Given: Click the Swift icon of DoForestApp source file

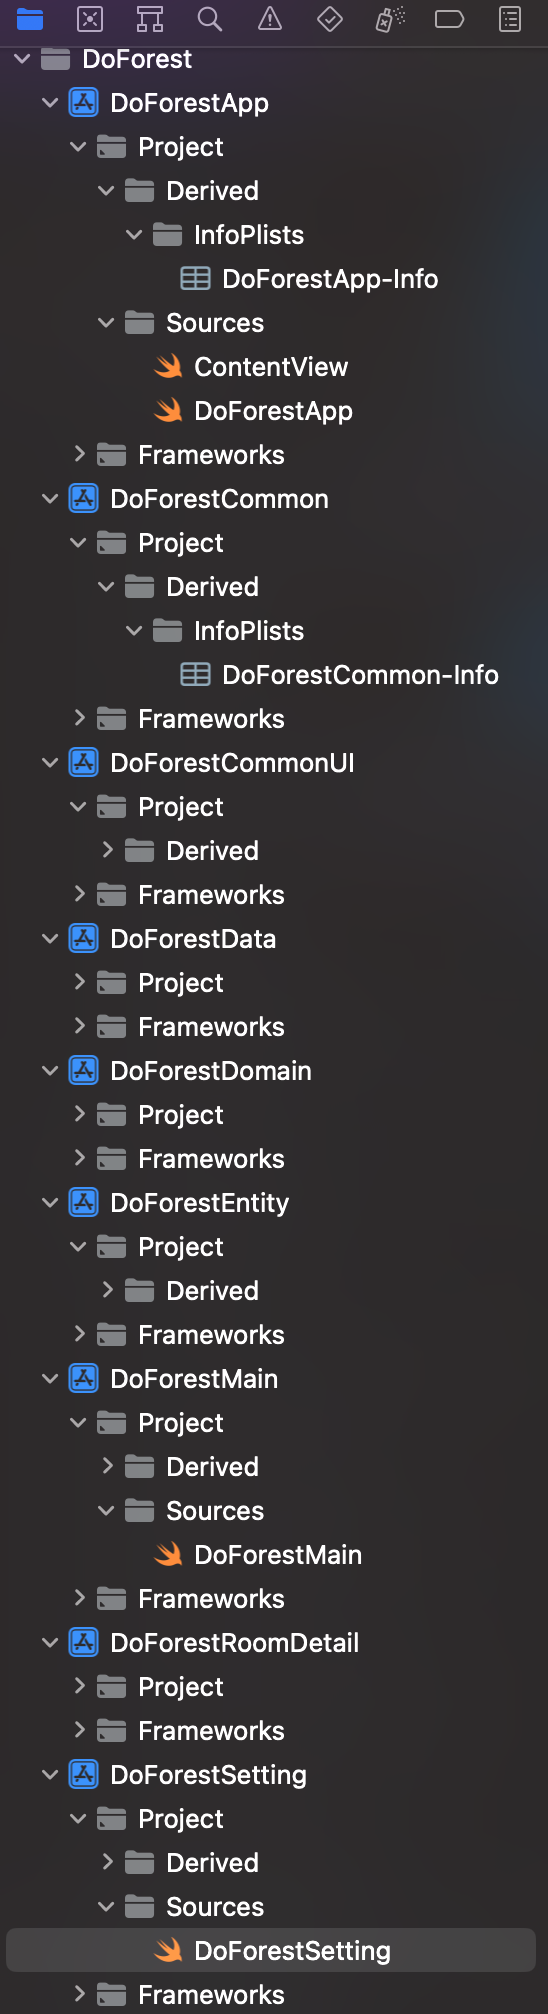Looking at the screenshot, I should point(168,411).
